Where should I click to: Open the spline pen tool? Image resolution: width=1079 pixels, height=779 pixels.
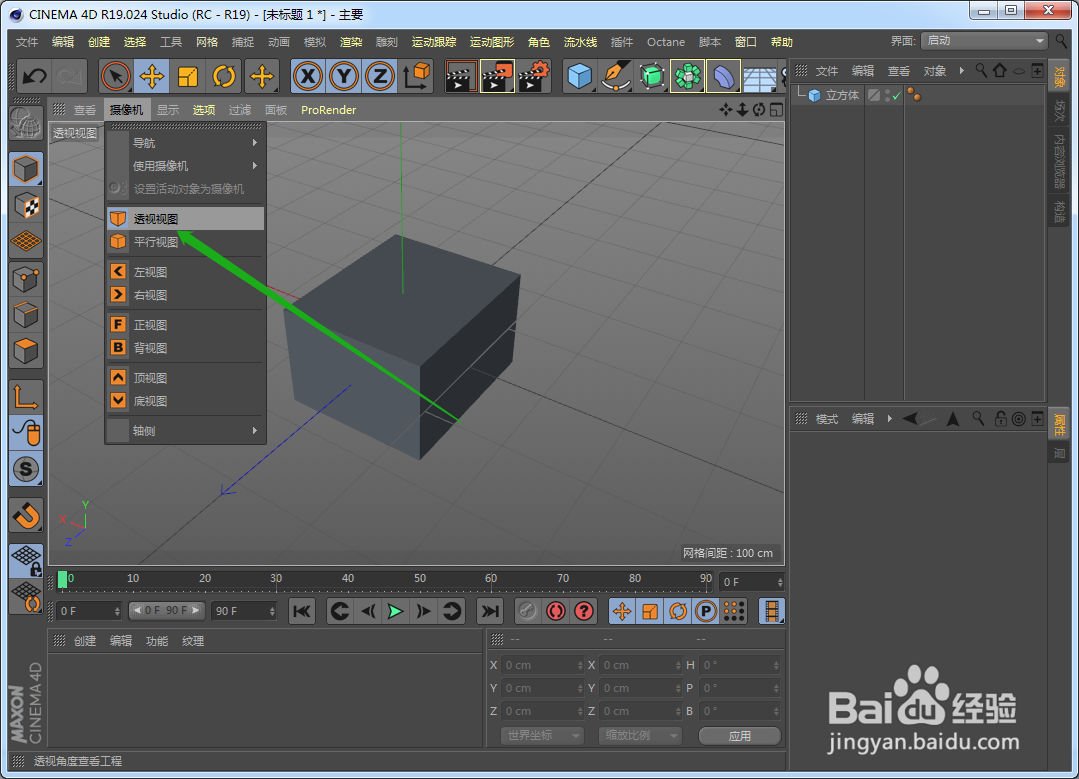tap(616, 76)
